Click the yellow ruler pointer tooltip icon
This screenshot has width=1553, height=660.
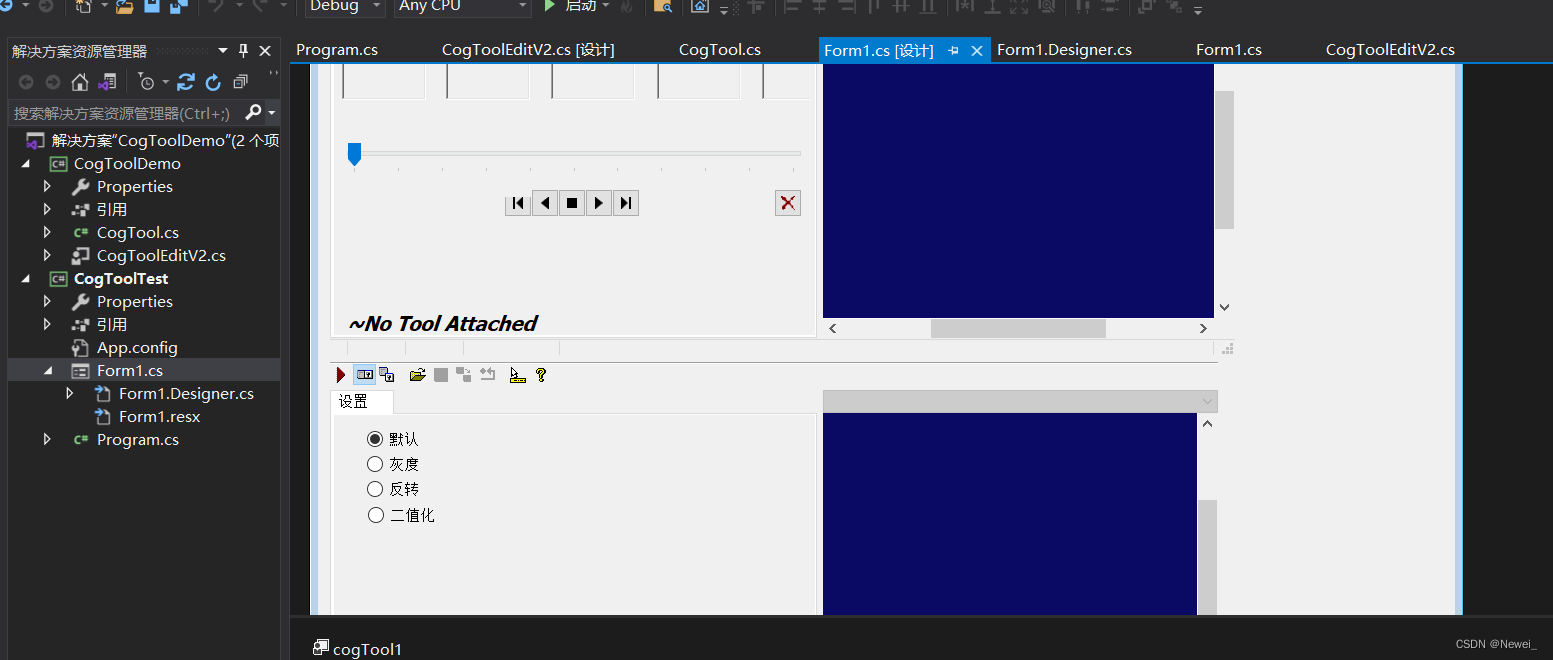coord(517,375)
